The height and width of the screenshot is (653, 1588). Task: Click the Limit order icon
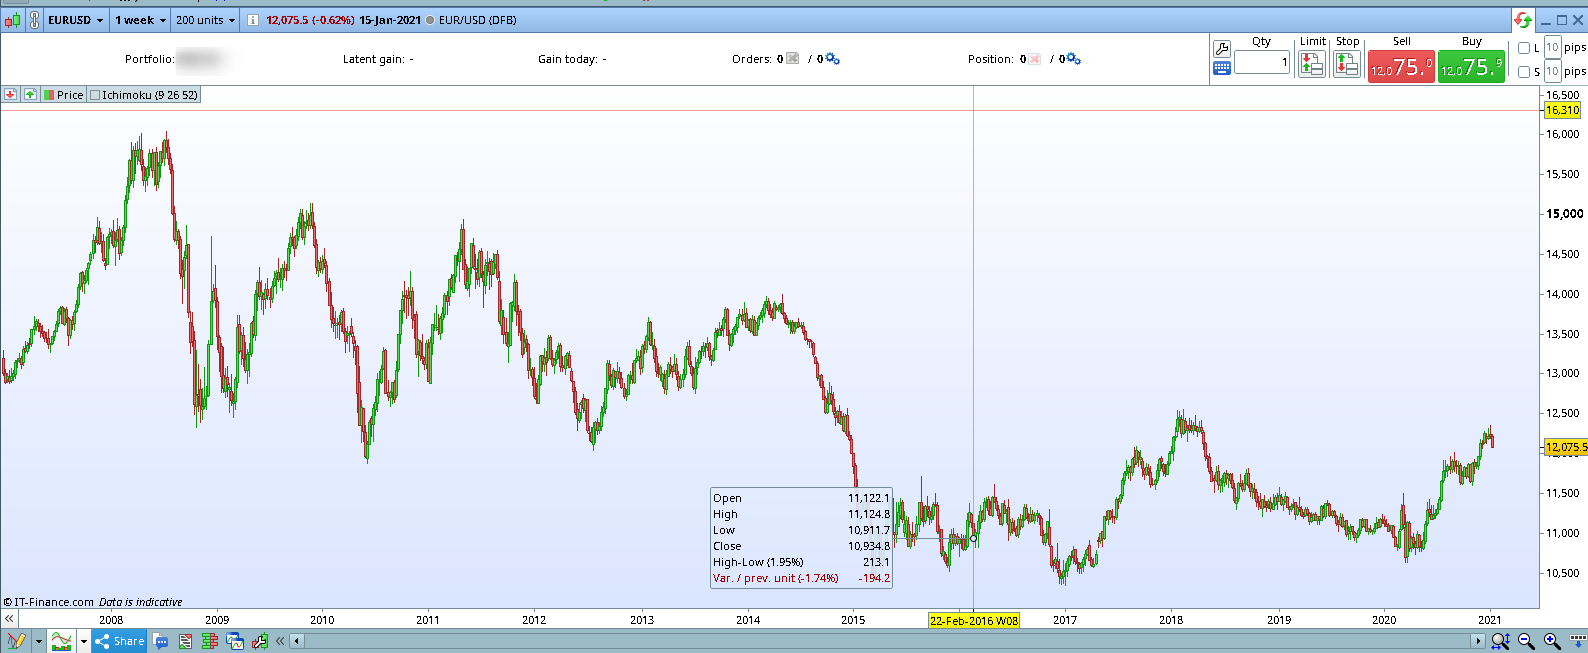[x=1312, y=64]
